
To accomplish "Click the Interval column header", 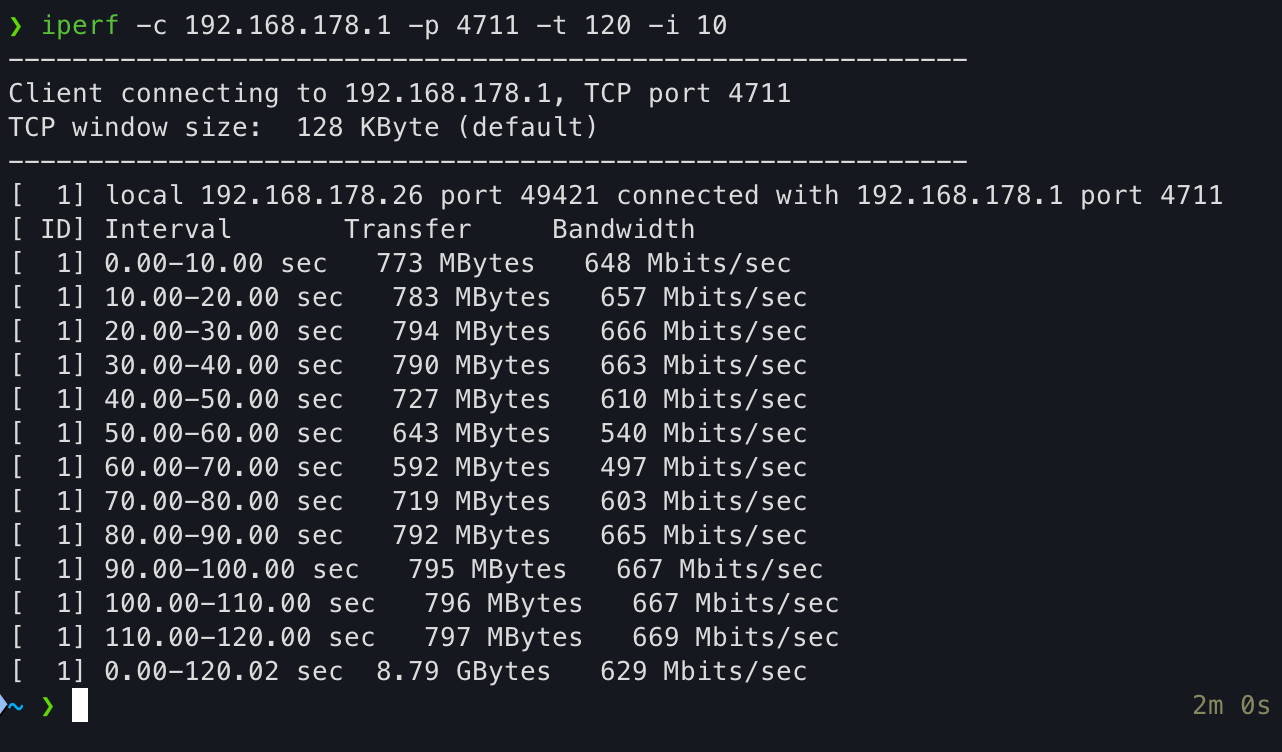I will point(168,229).
